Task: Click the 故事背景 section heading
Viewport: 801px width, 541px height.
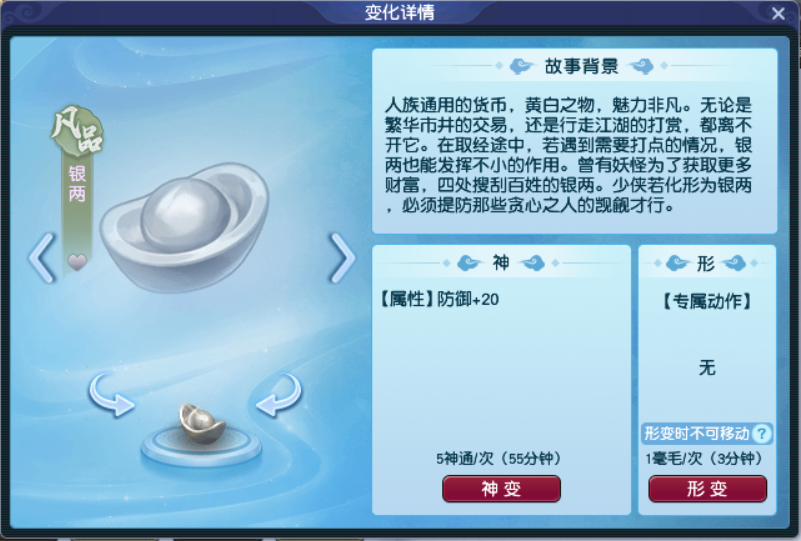Action: pos(582,66)
